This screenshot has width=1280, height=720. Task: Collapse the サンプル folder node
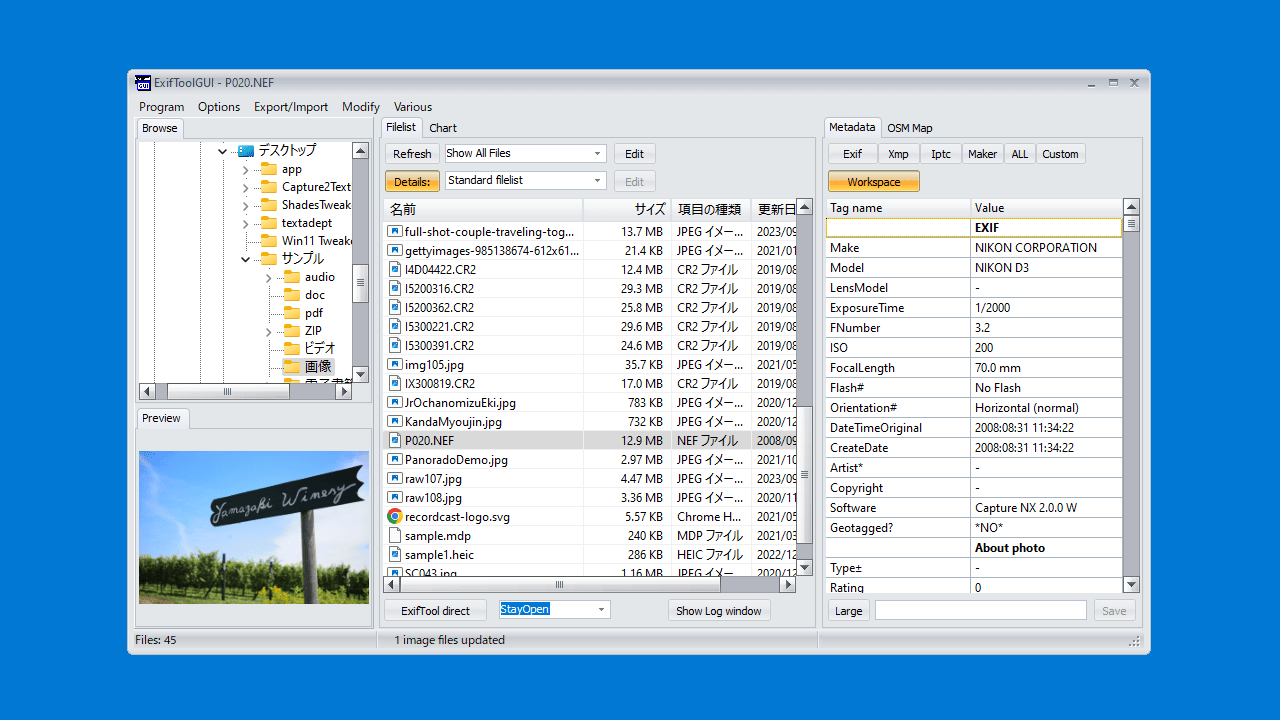coord(245,259)
